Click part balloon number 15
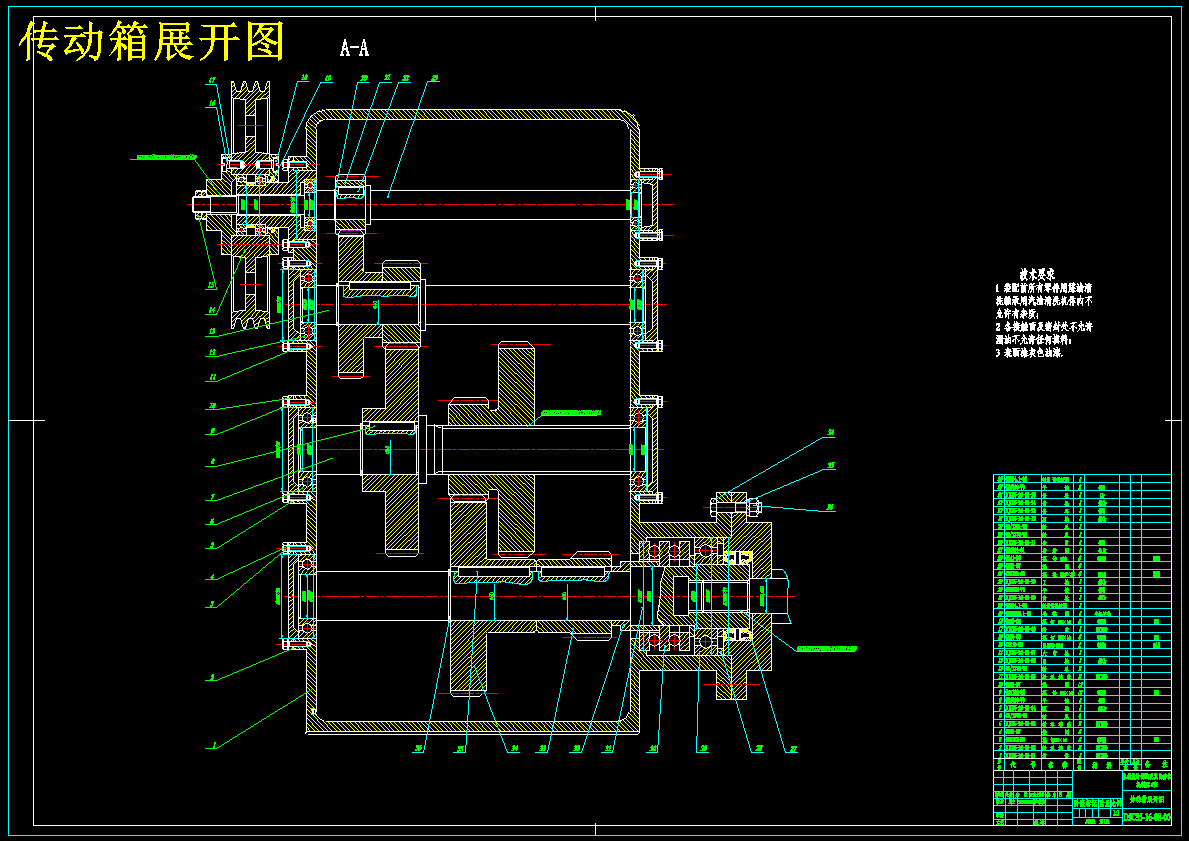This screenshot has width=1189, height=841. [x=212, y=286]
